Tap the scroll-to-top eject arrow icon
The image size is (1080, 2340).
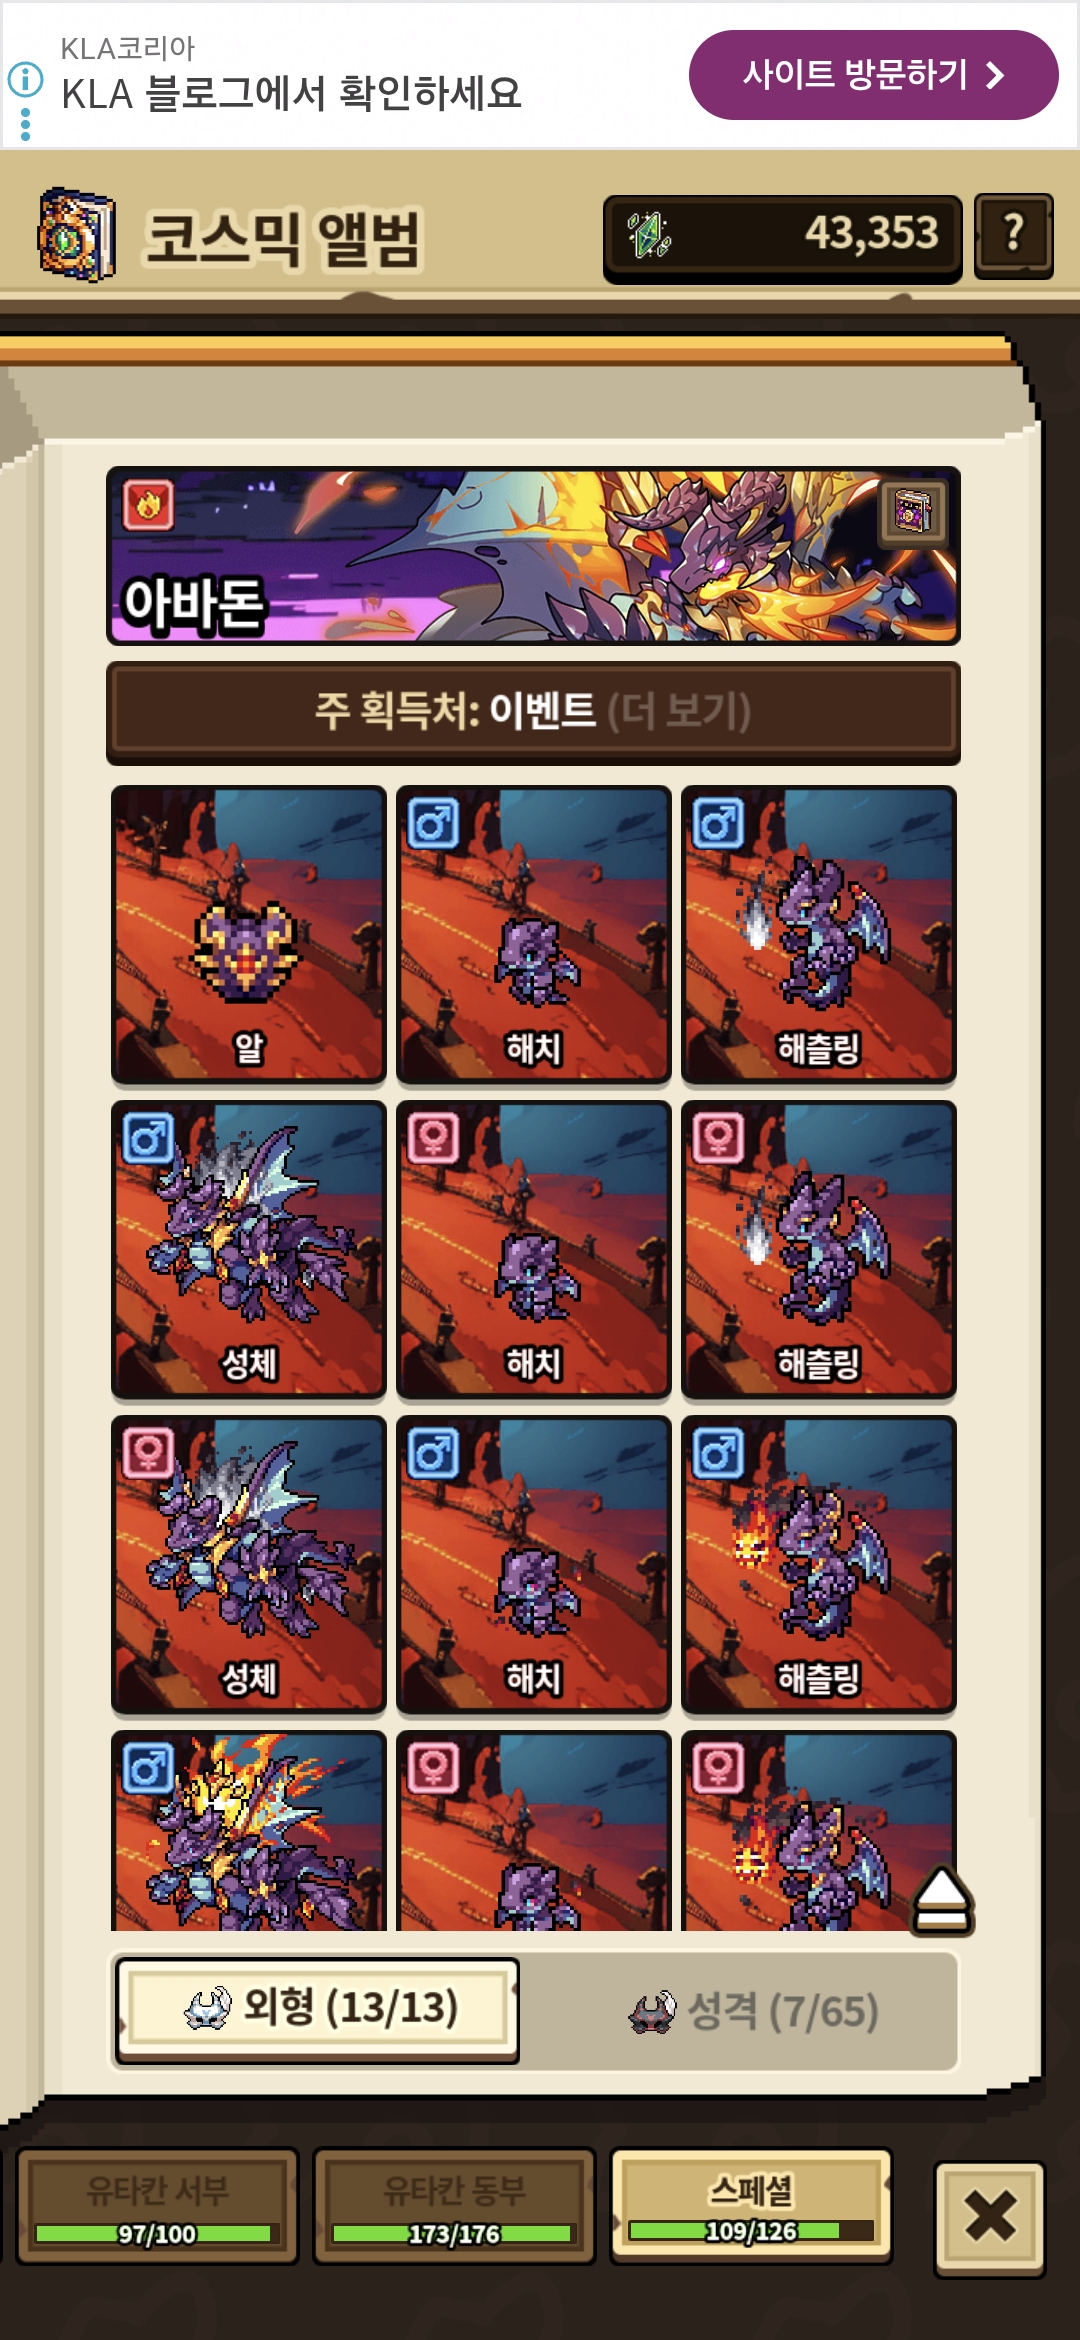coord(941,1901)
